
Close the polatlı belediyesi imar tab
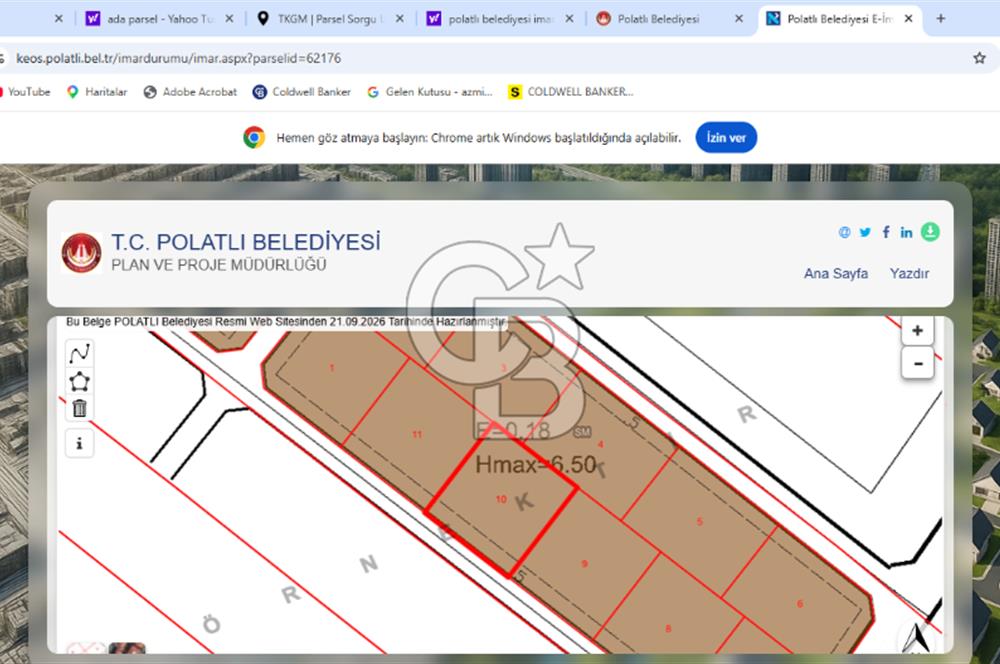569,19
